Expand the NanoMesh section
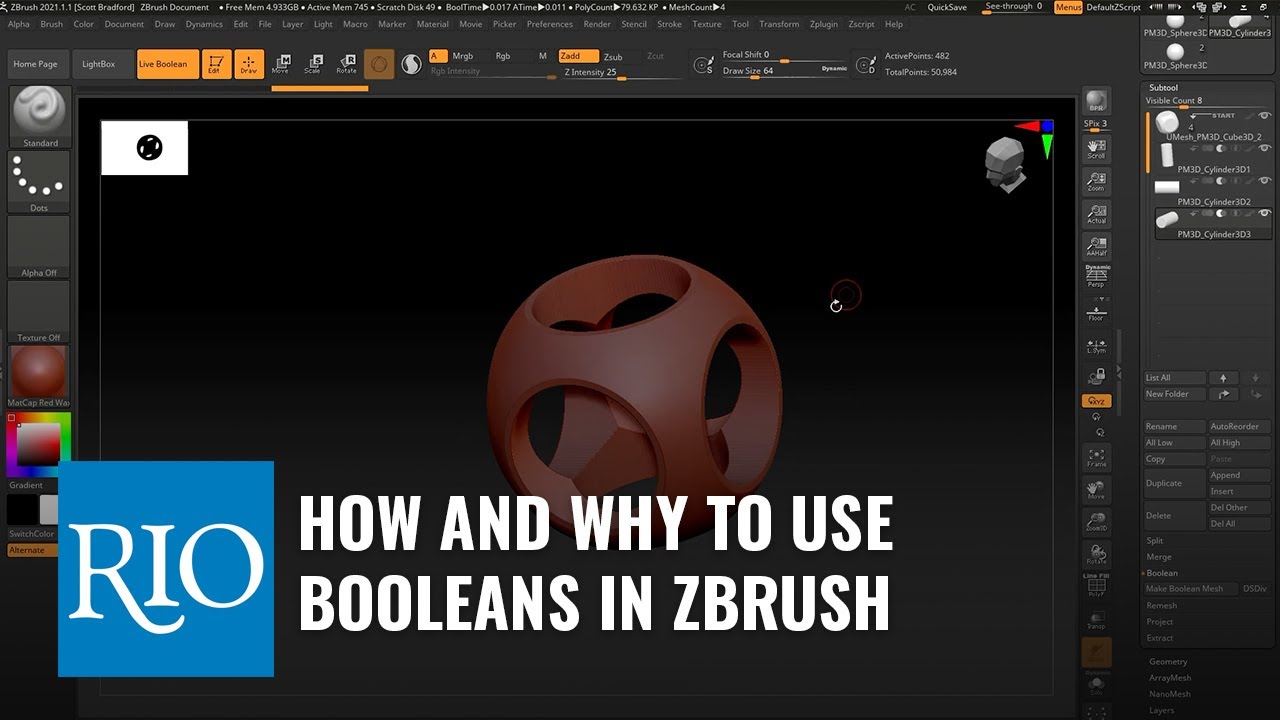Viewport: 1280px width, 720px height. (x=1170, y=694)
